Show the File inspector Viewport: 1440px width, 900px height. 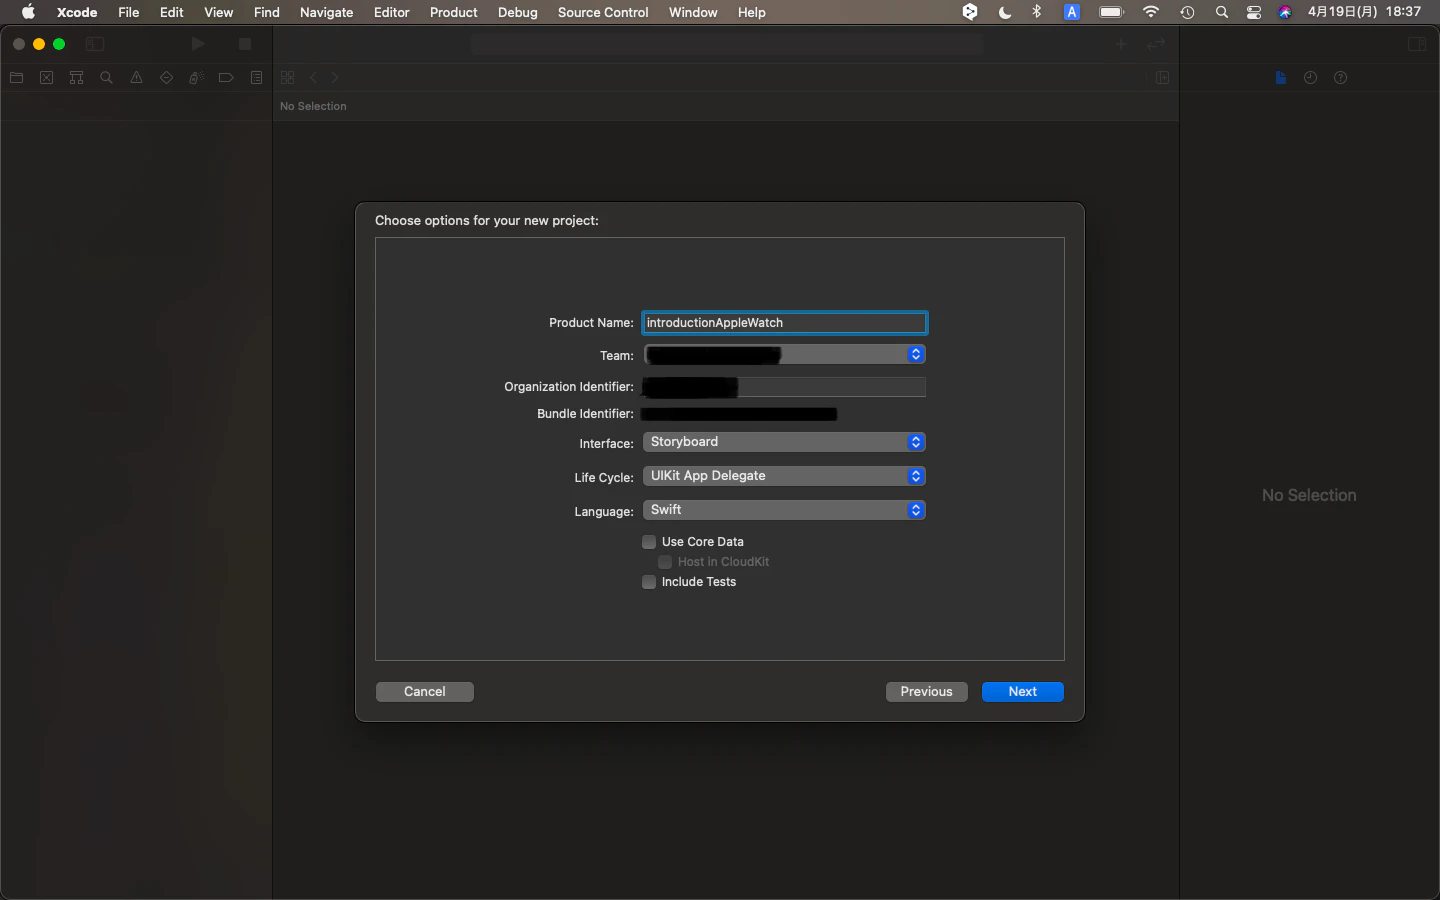click(x=1280, y=78)
